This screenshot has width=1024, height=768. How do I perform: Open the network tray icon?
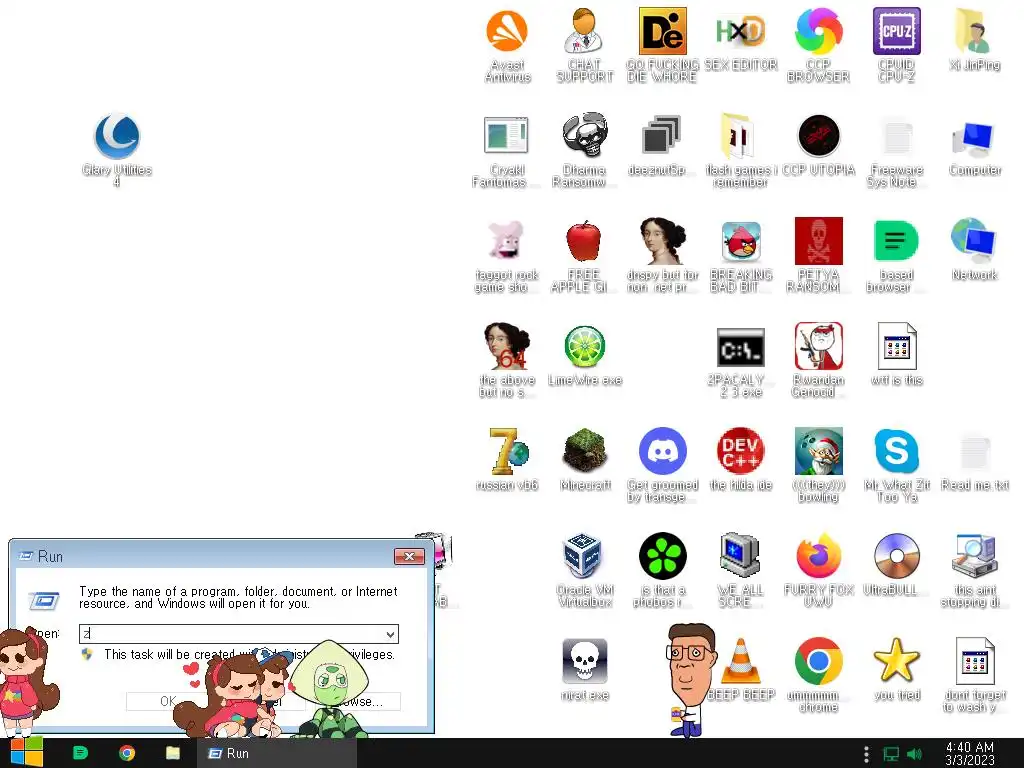[891, 754]
